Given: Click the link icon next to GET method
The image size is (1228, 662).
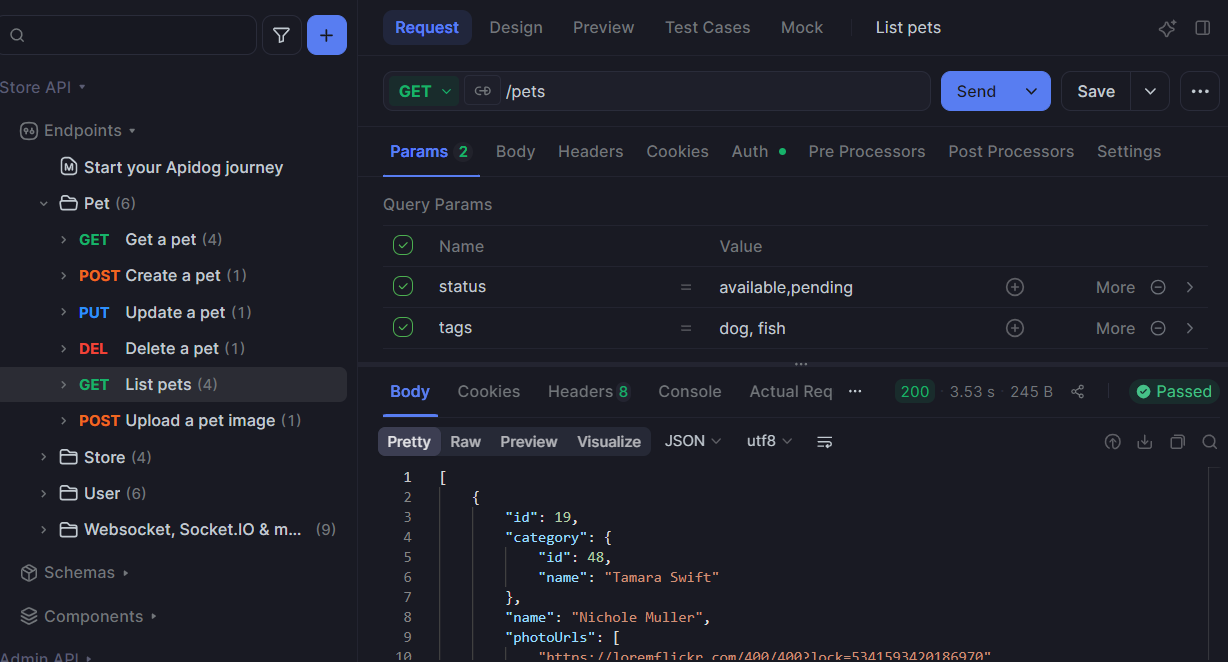Looking at the screenshot, I should point(482,90).
